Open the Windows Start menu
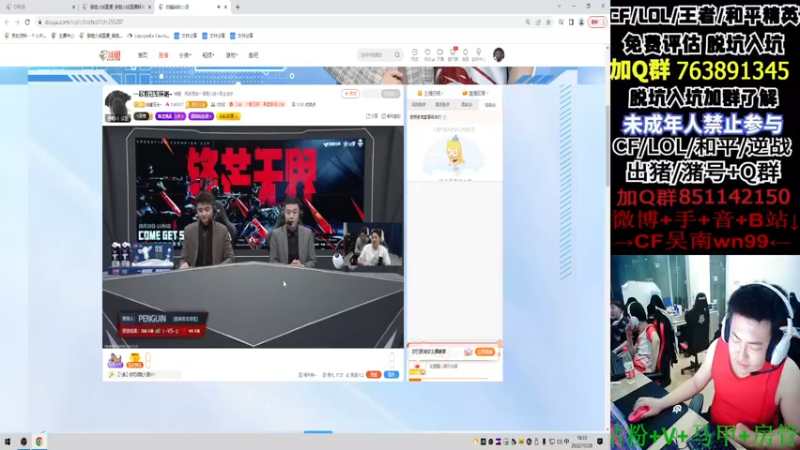This screenshot has height=450, width=800. (x=7, y=442)
